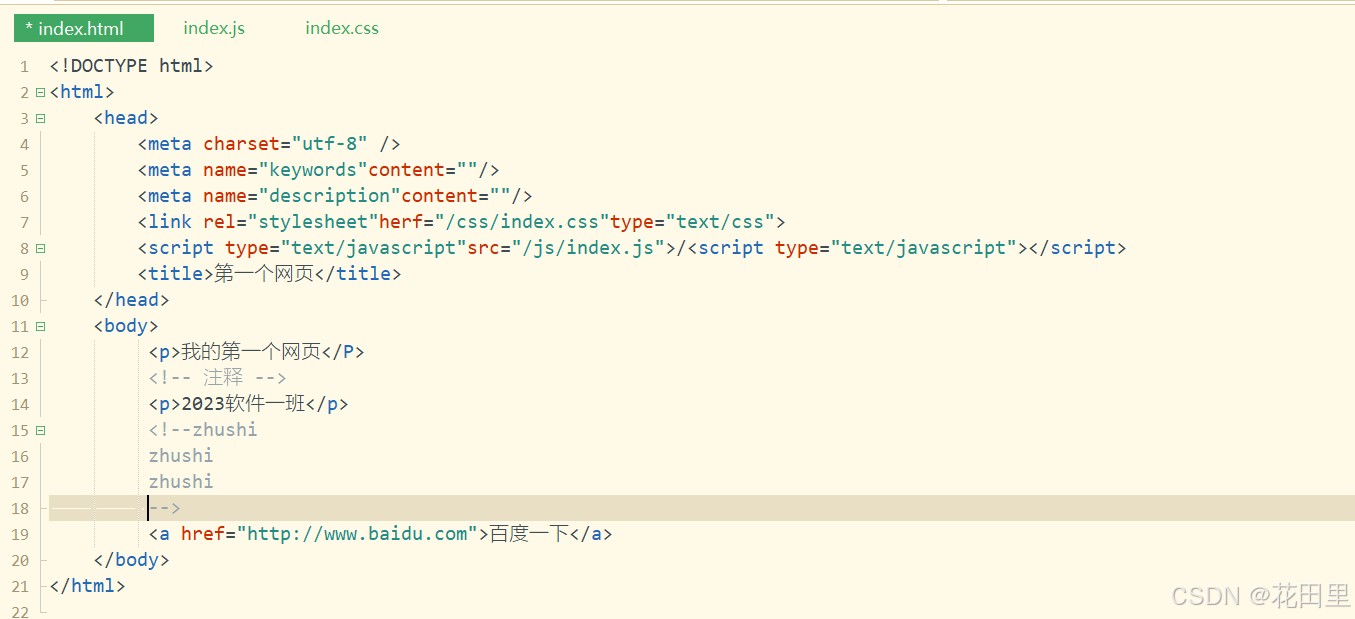Click the "/css/index.css" path string
The image size is (1355, 619).
[521, 222]
